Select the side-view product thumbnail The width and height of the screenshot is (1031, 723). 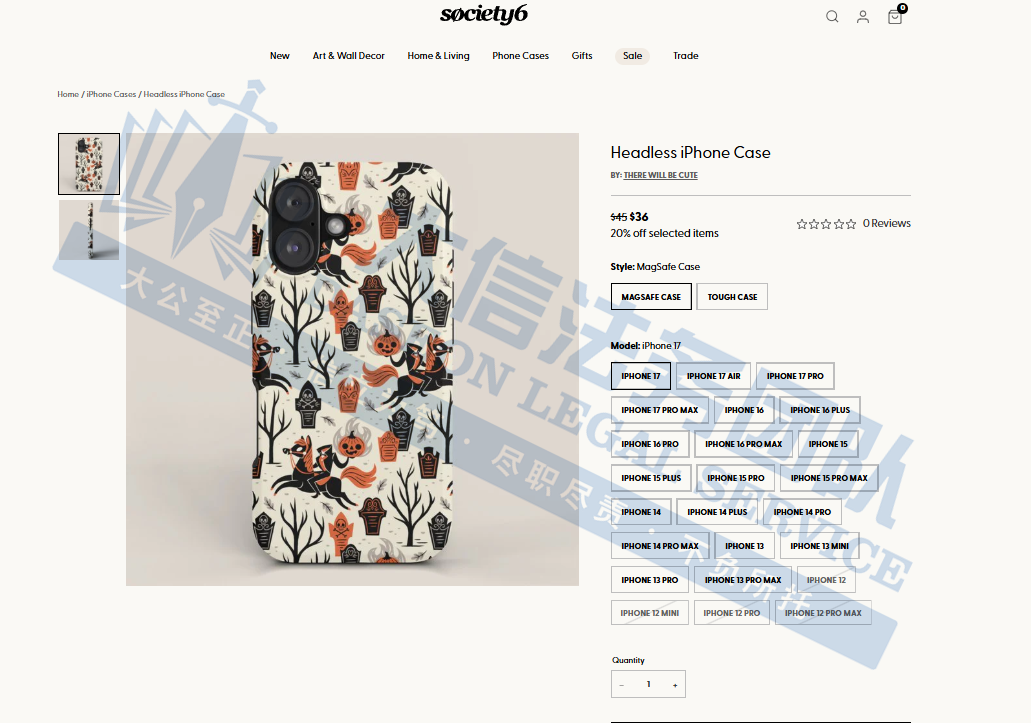[89, 230]
